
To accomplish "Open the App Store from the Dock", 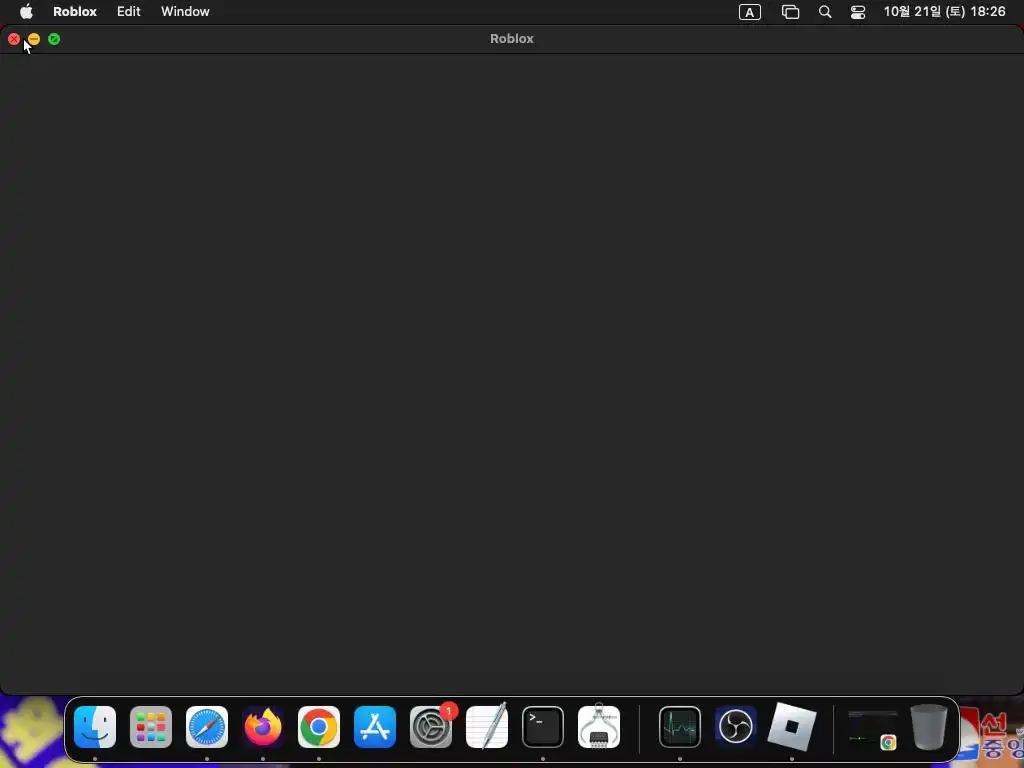I will [375, 726].
